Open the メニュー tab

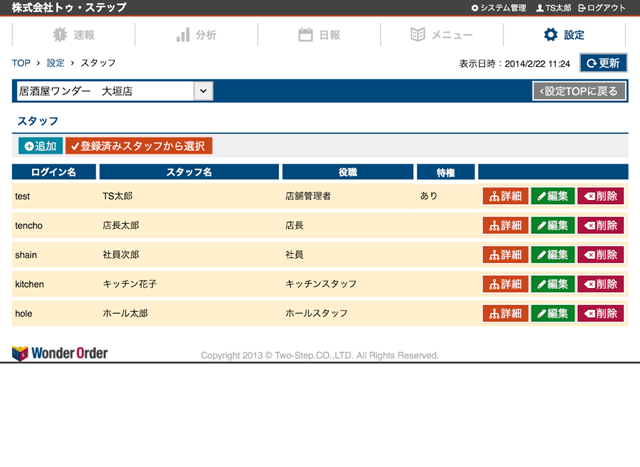click(x=442, y=35)
